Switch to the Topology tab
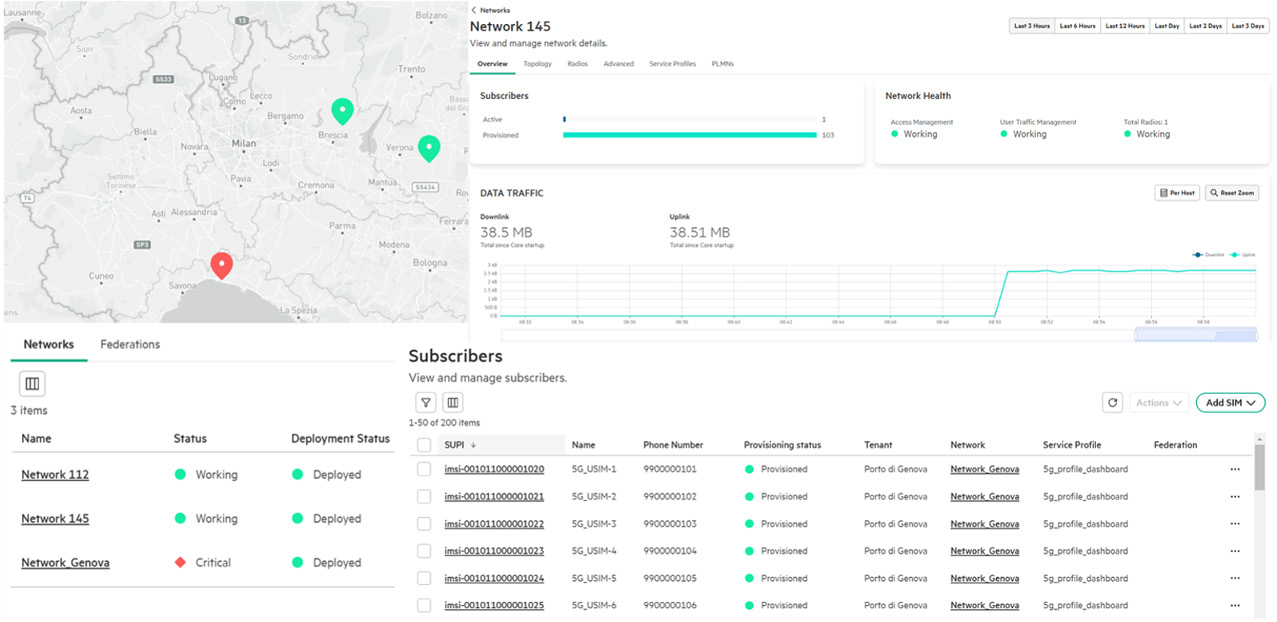The height and width of the screenshot is (622, 1277). [537, 64]
